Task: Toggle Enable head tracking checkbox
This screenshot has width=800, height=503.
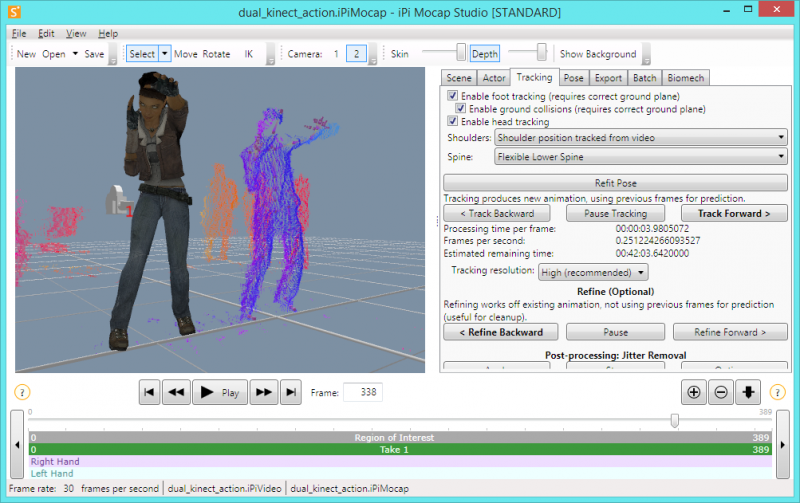Action: coord(452,121)
